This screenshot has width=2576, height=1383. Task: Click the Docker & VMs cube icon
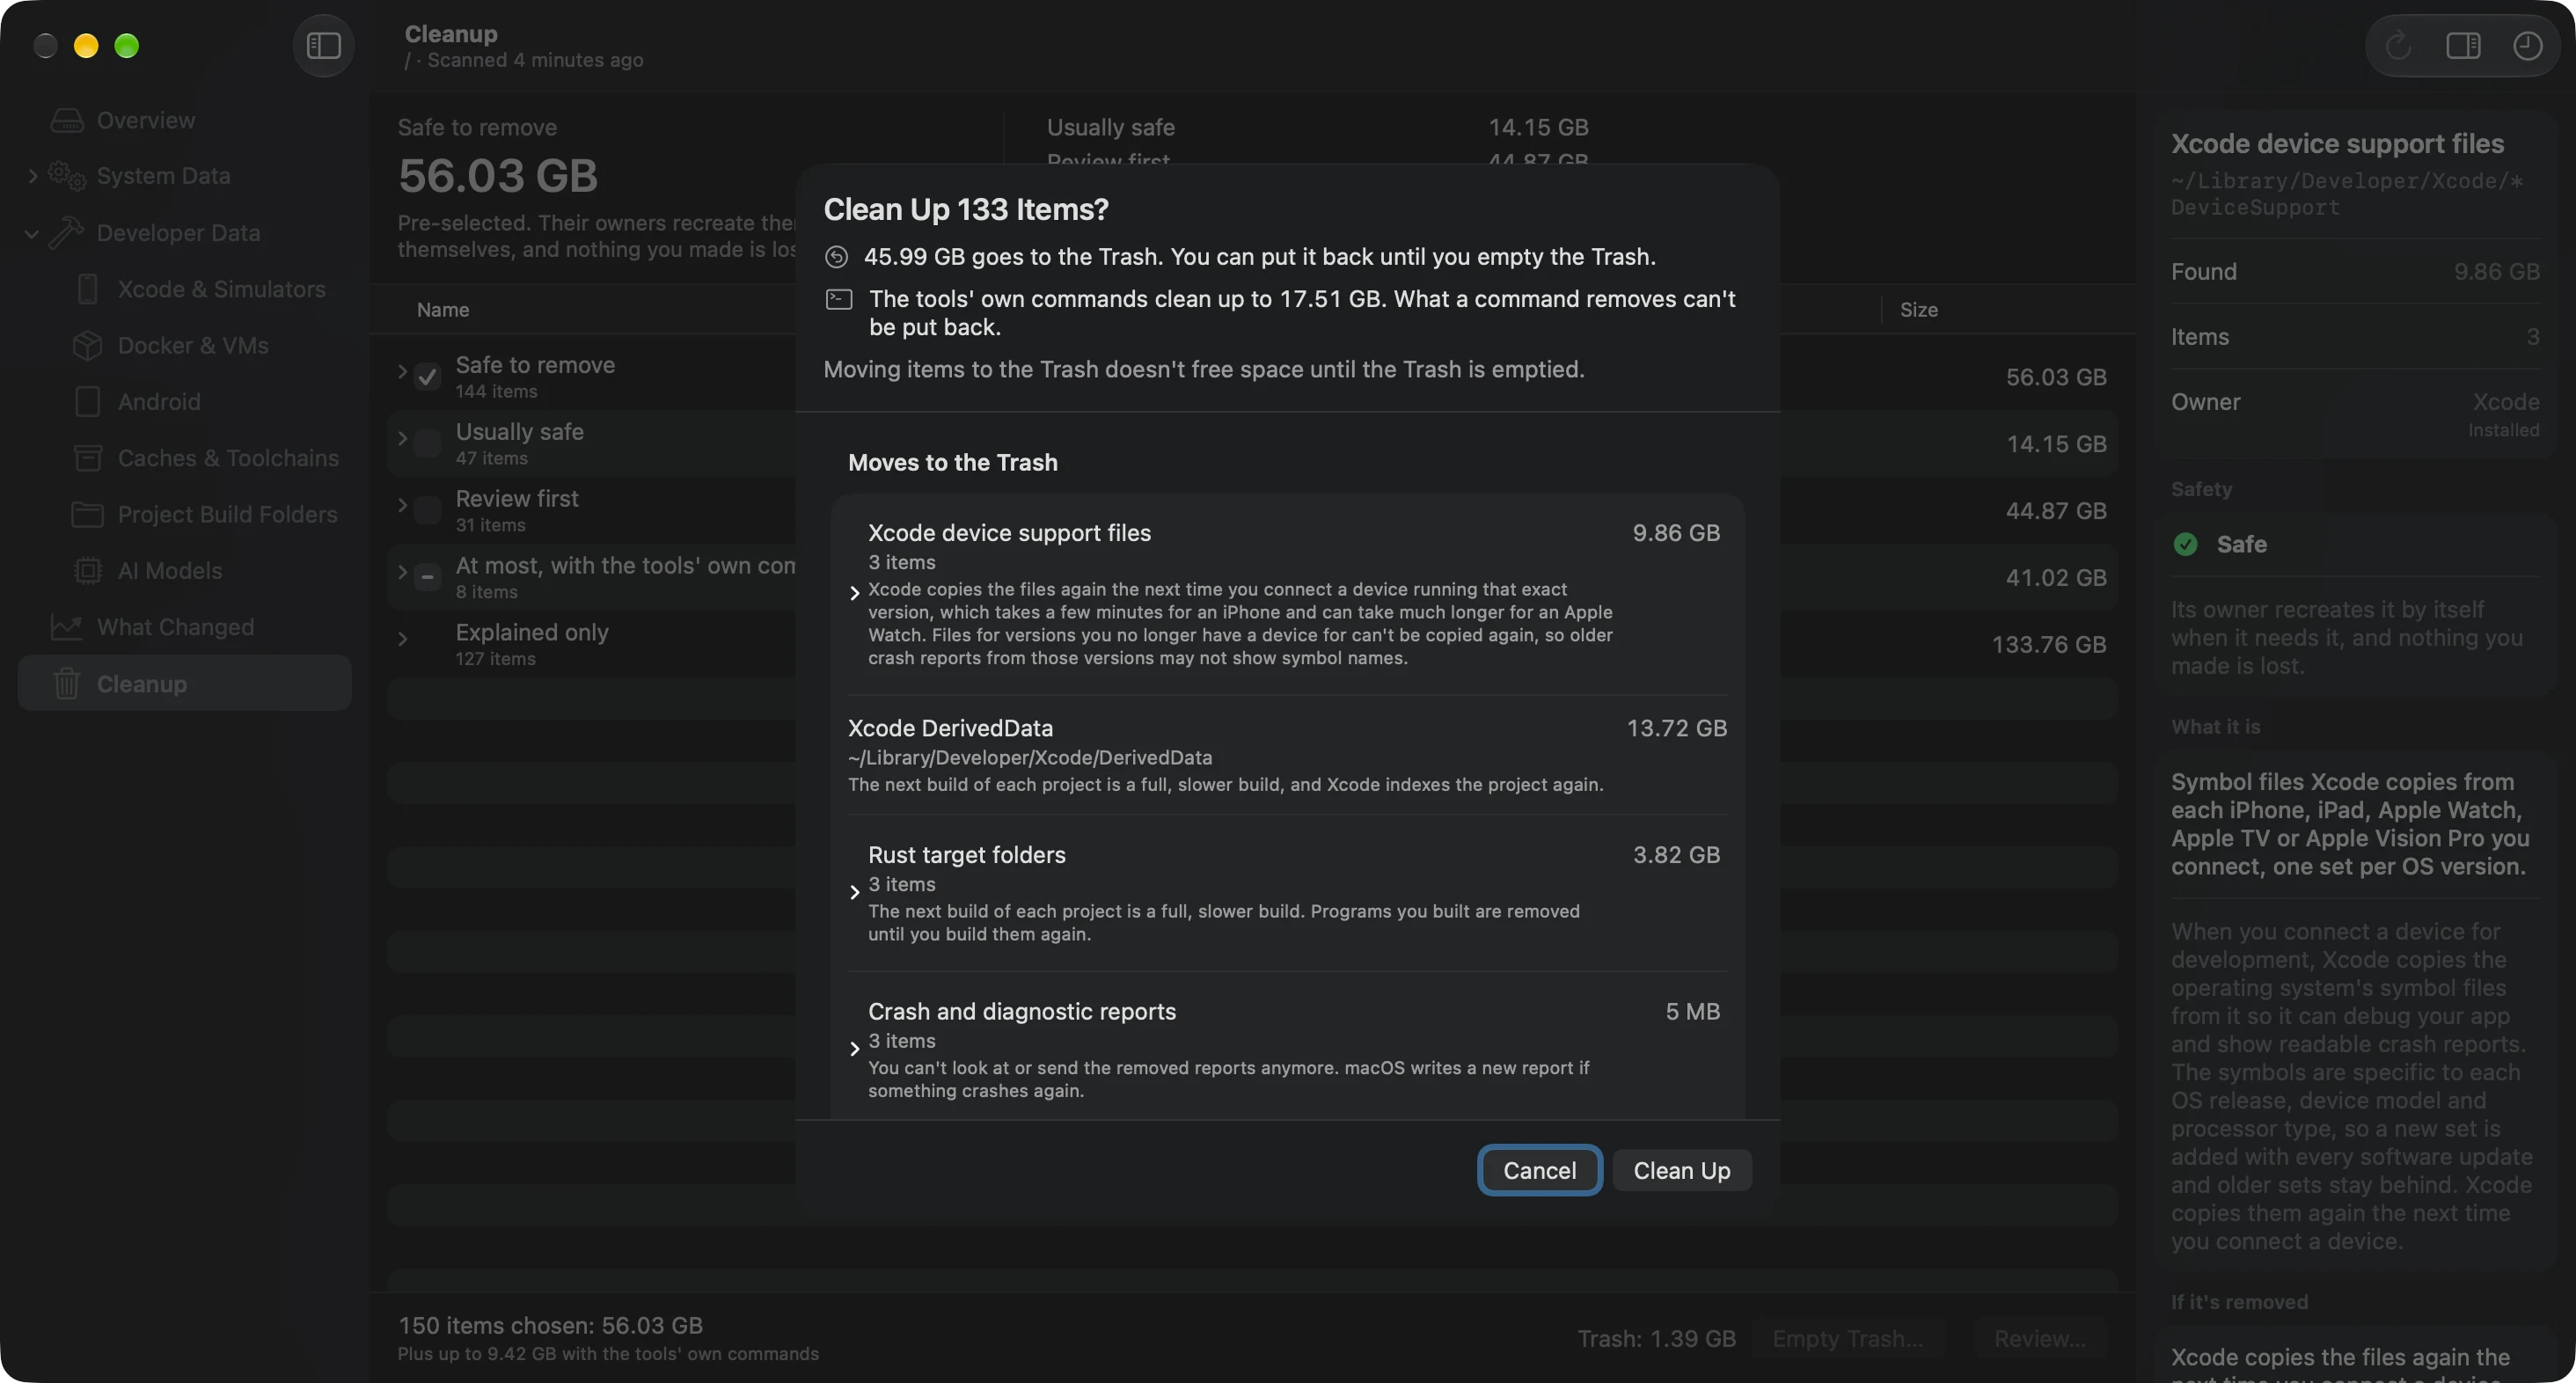[88, 346]
